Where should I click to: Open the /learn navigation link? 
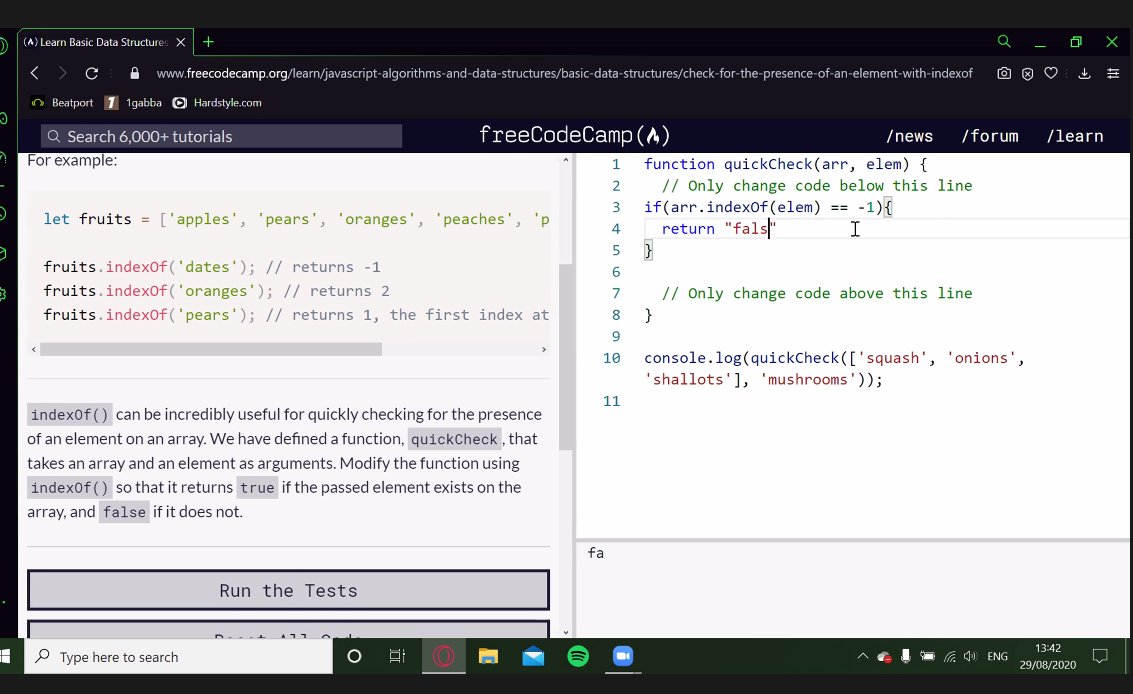pos(1074,136)
